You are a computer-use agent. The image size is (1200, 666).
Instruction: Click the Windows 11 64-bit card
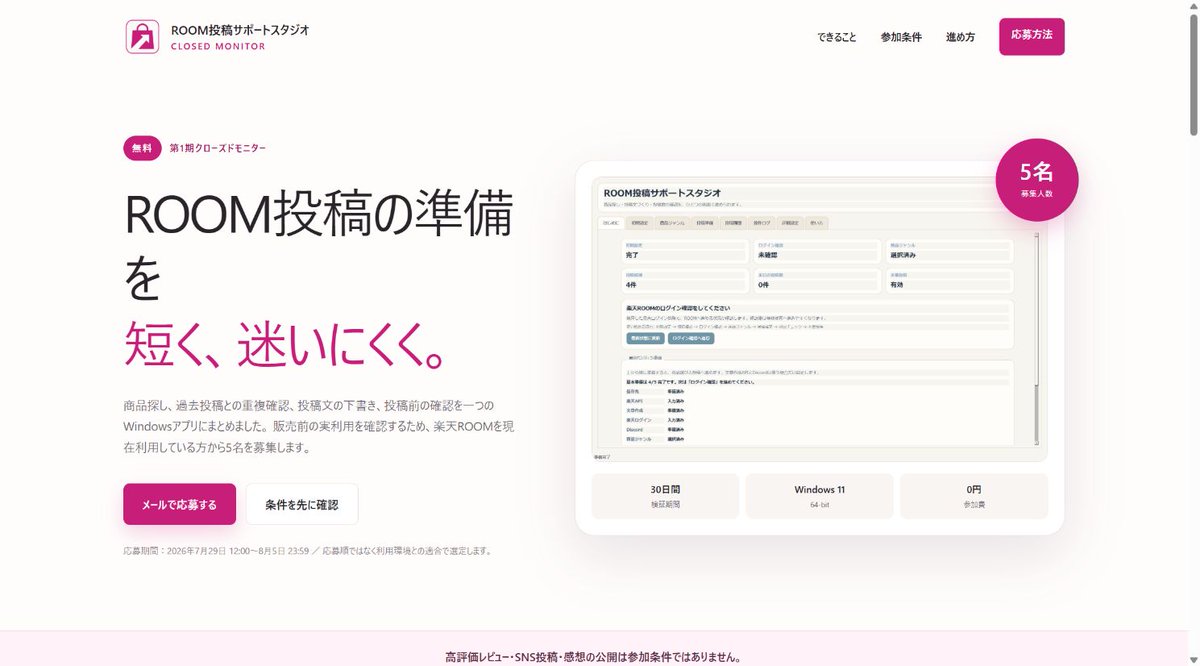[x=820, y=496]
